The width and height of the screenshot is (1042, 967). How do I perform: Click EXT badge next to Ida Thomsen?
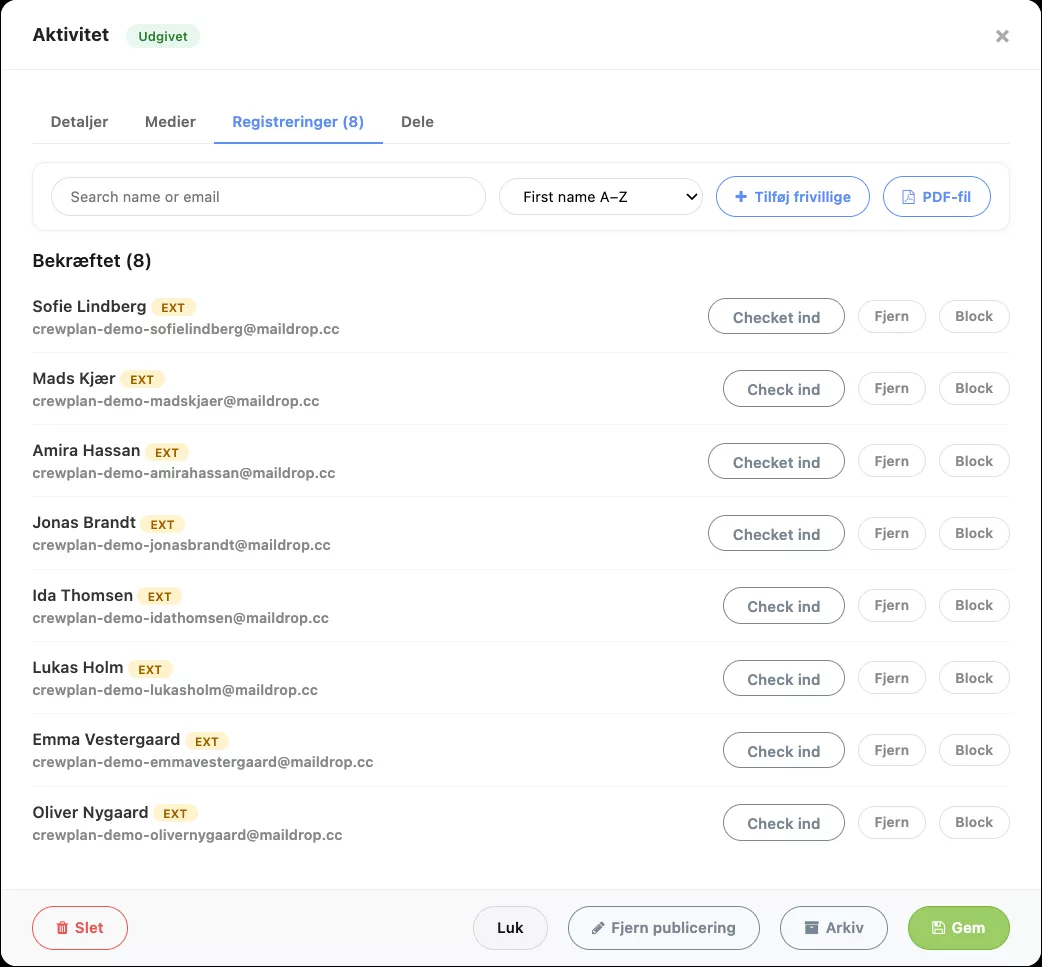point(159,597)
